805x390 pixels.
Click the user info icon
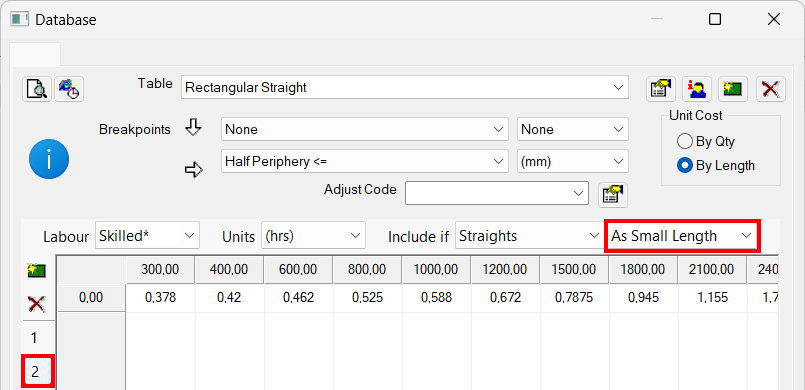(697, 89)
